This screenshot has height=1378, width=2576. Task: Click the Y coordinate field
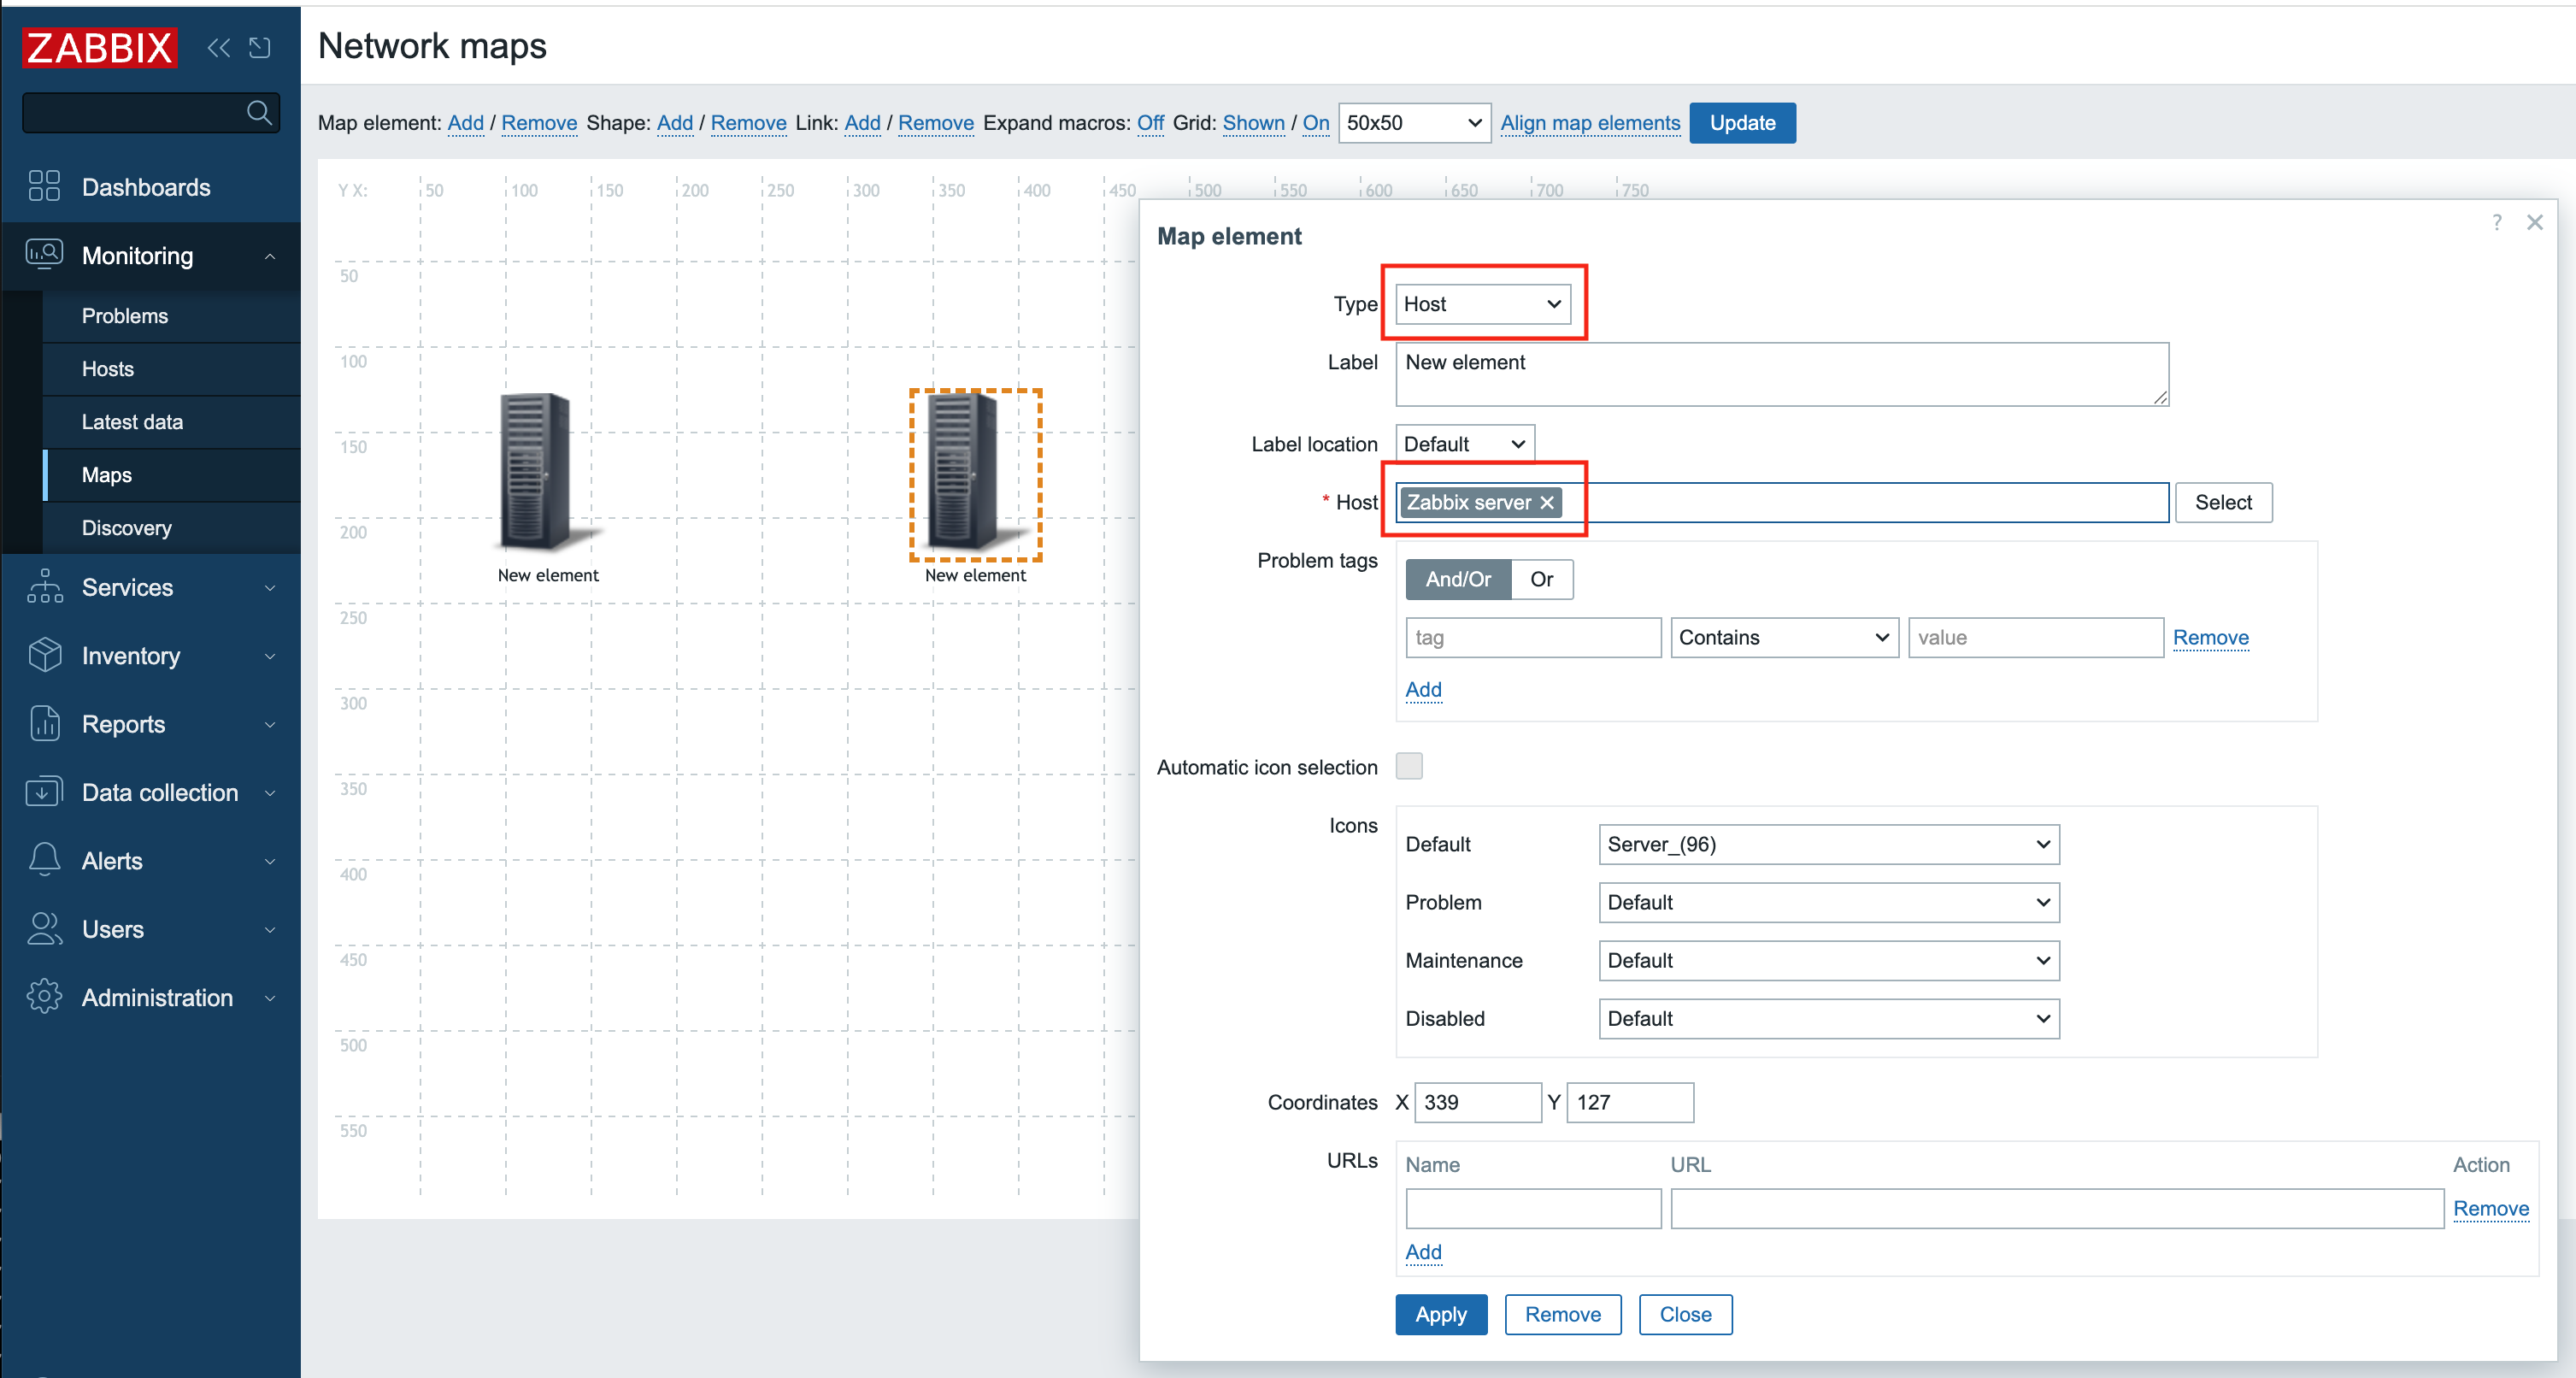click(x=1630, y=1102)
